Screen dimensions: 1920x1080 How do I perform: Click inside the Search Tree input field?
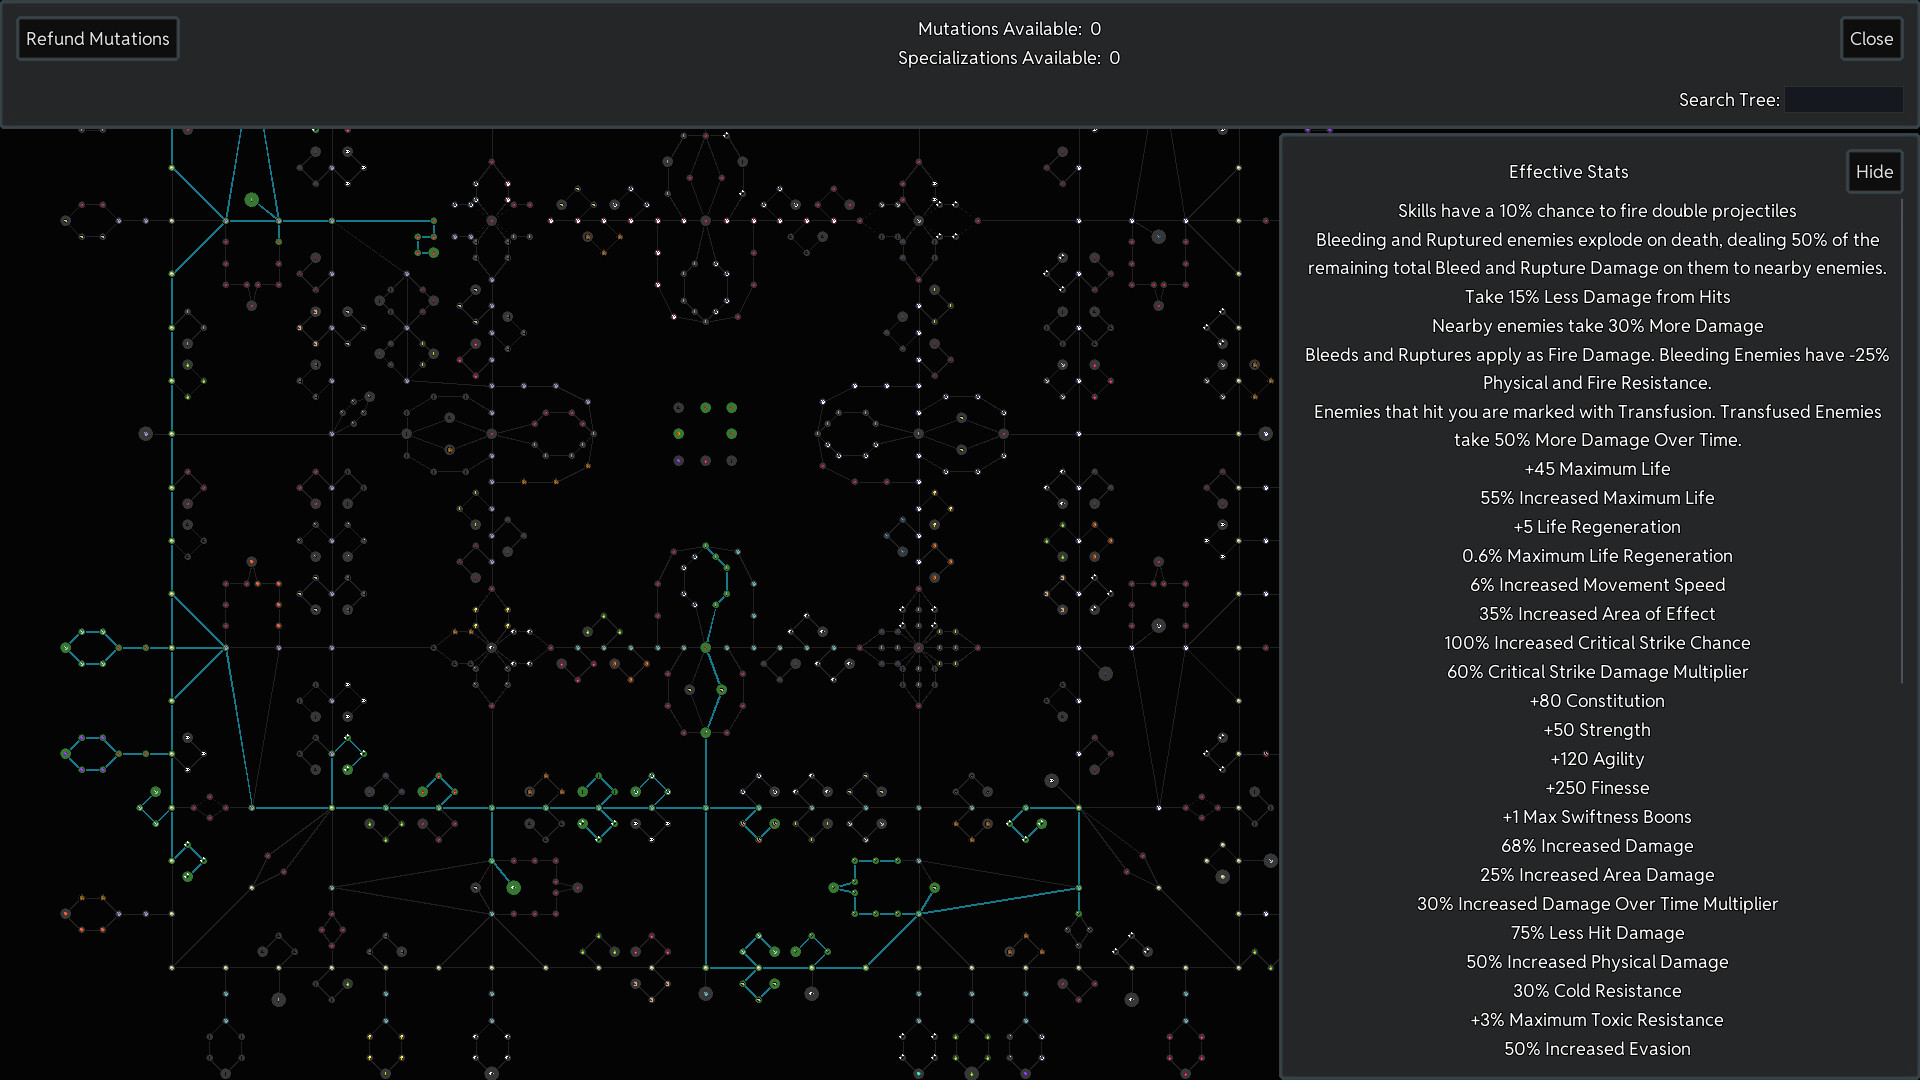click(1843, 100)
